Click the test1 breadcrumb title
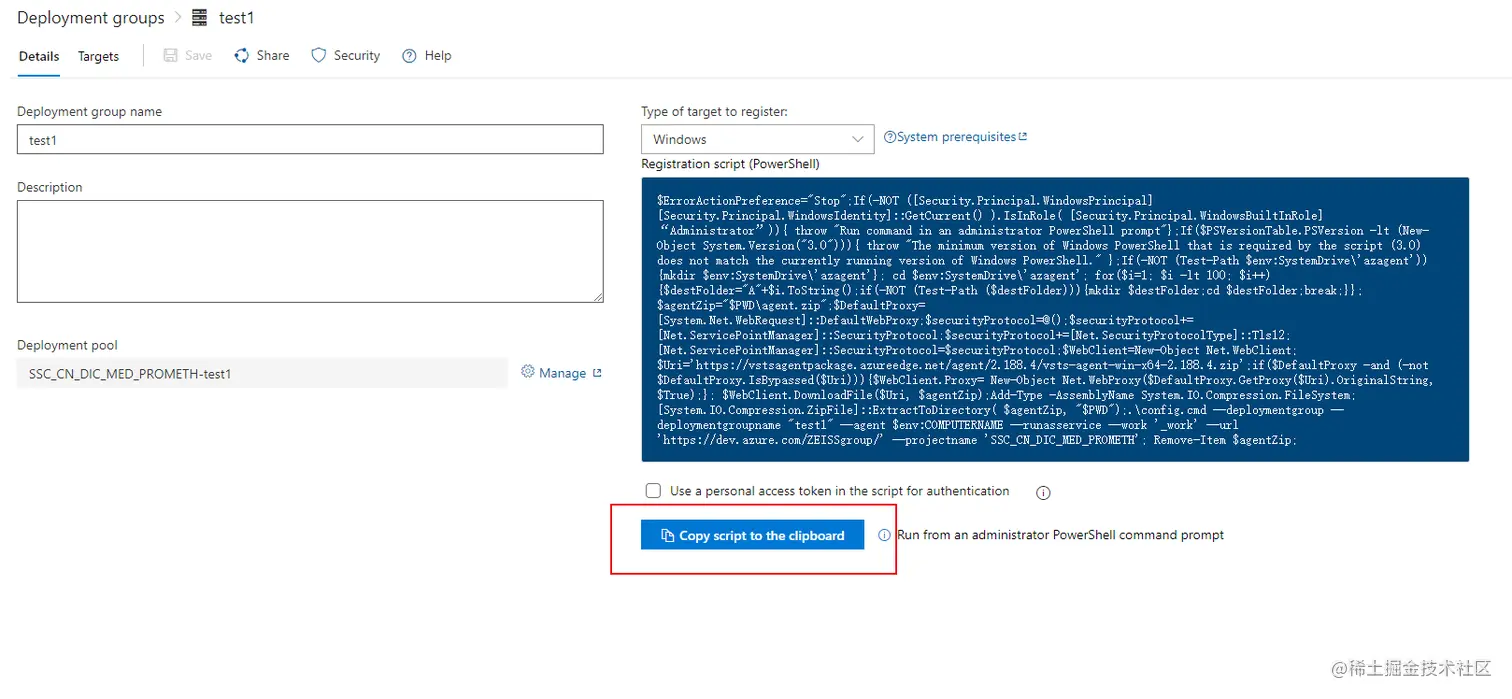The width and height of the screenshot is (1512, 699). (x=237, y=18)
